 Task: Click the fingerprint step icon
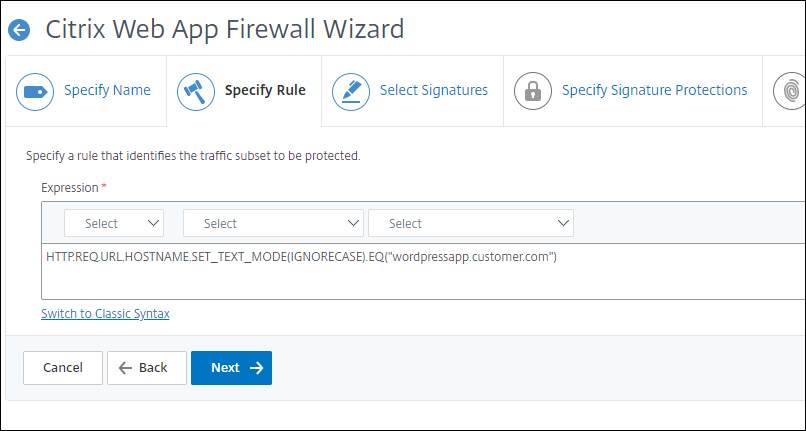(x=790, y=91)
